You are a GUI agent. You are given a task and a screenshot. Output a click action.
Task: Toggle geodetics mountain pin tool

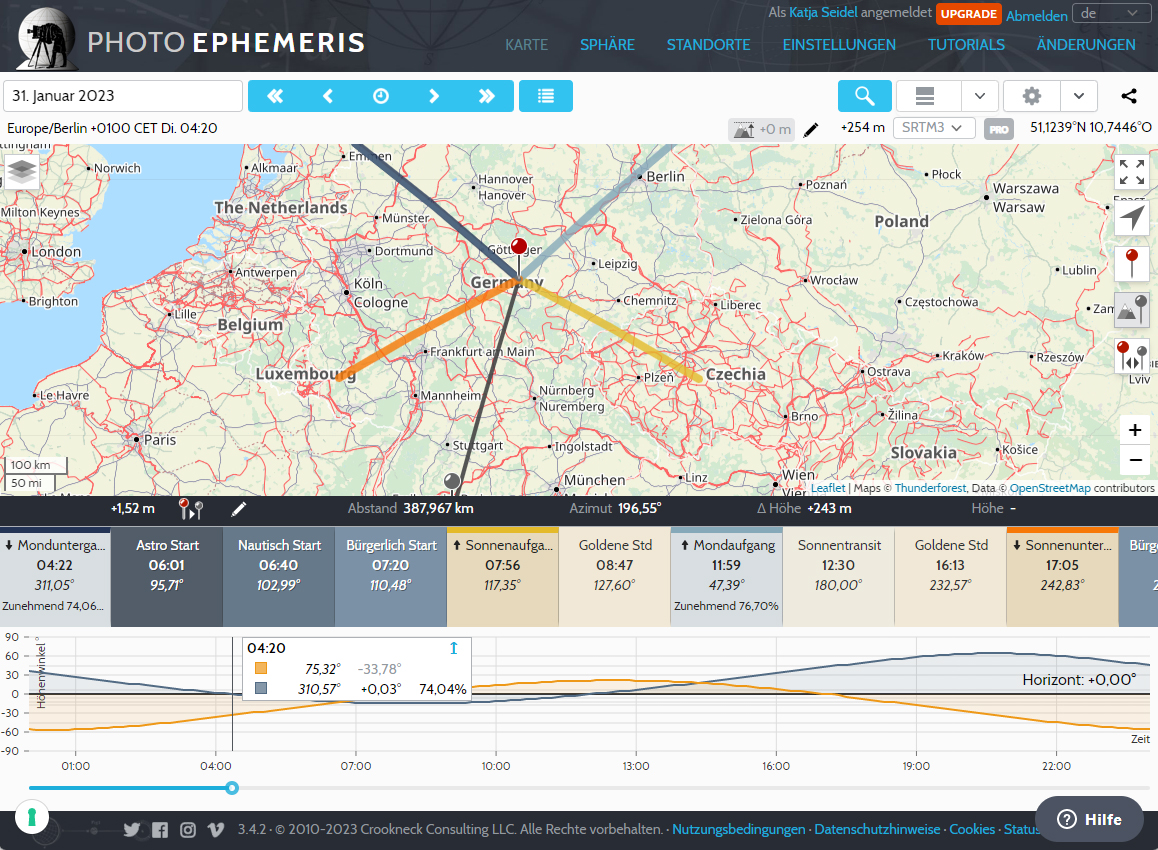pyautogui.click(x=1132, y=310)
